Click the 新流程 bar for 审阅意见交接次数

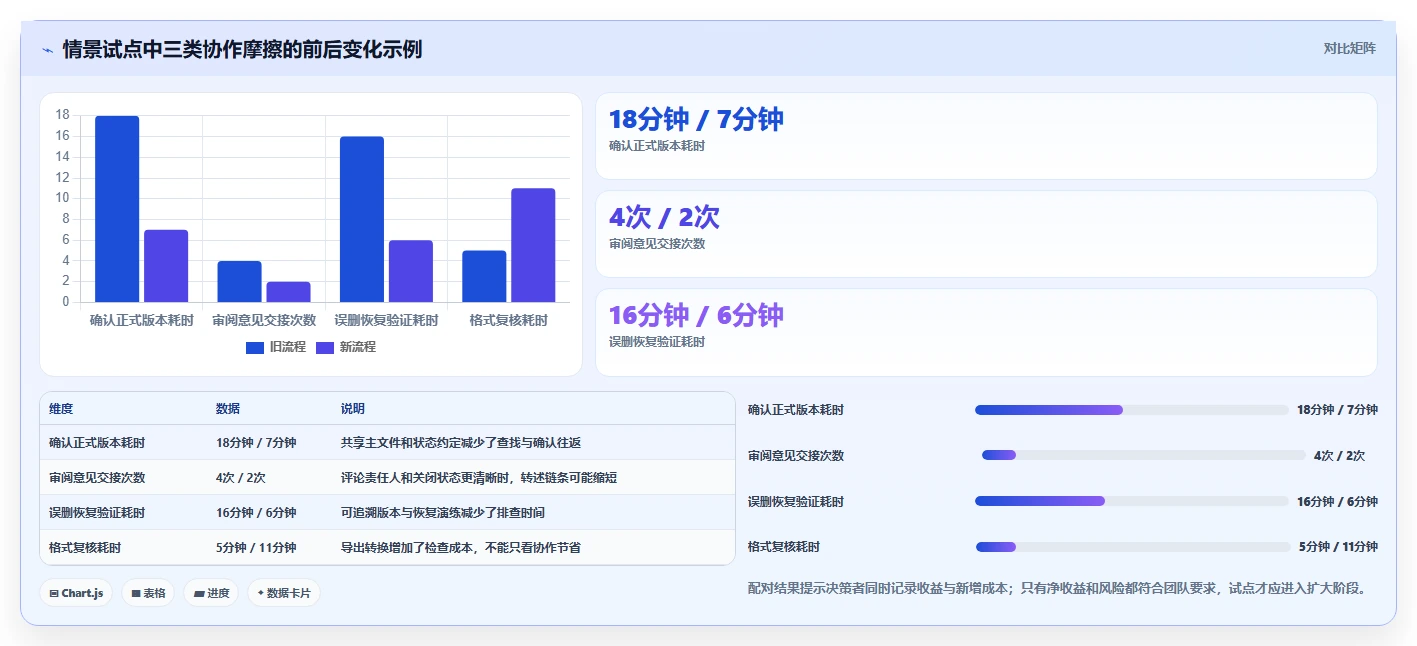288,292
